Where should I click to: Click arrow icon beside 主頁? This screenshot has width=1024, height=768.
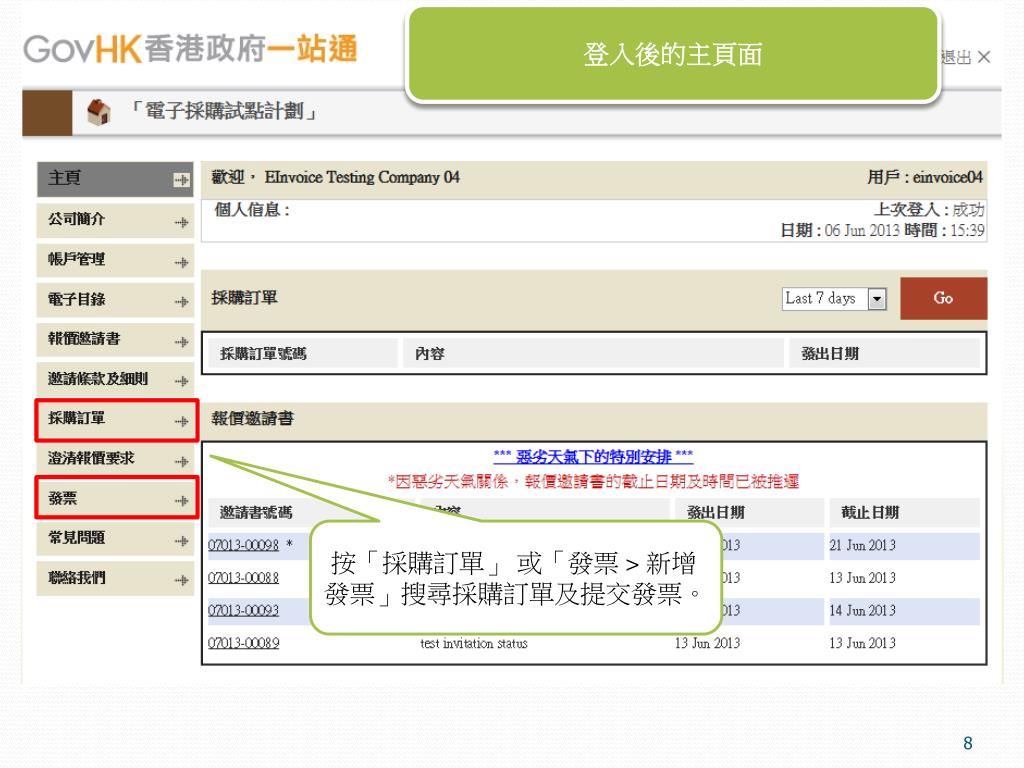click(182, 180)
